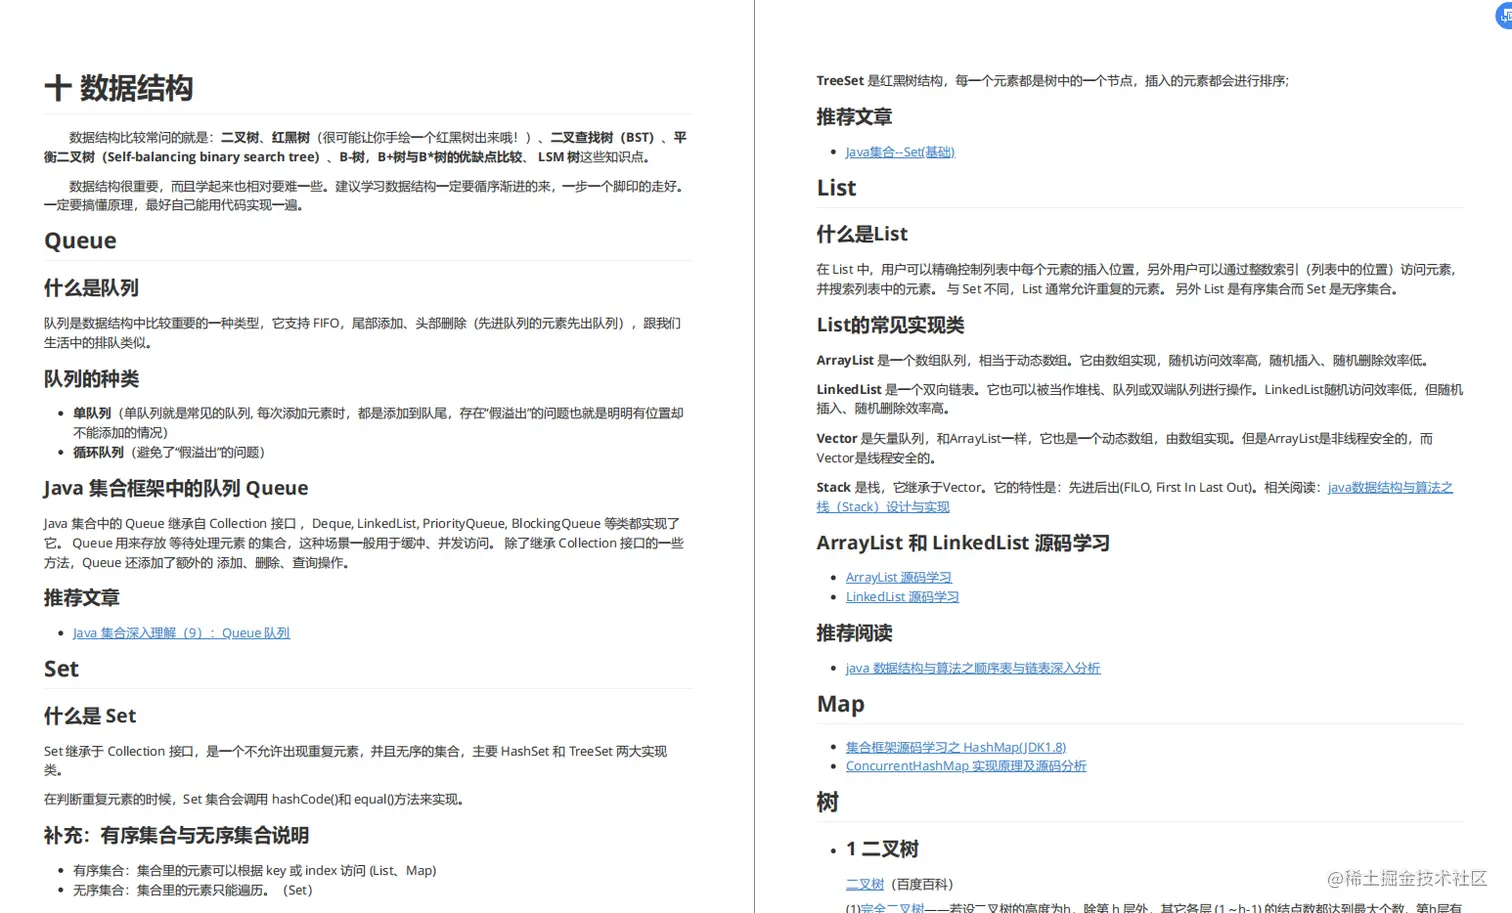The height and width of the screenshot is (913, 1512).
Task: Open the ConcurrentHashMap 实现原理及源码分析 link
Action: (965, 765)
